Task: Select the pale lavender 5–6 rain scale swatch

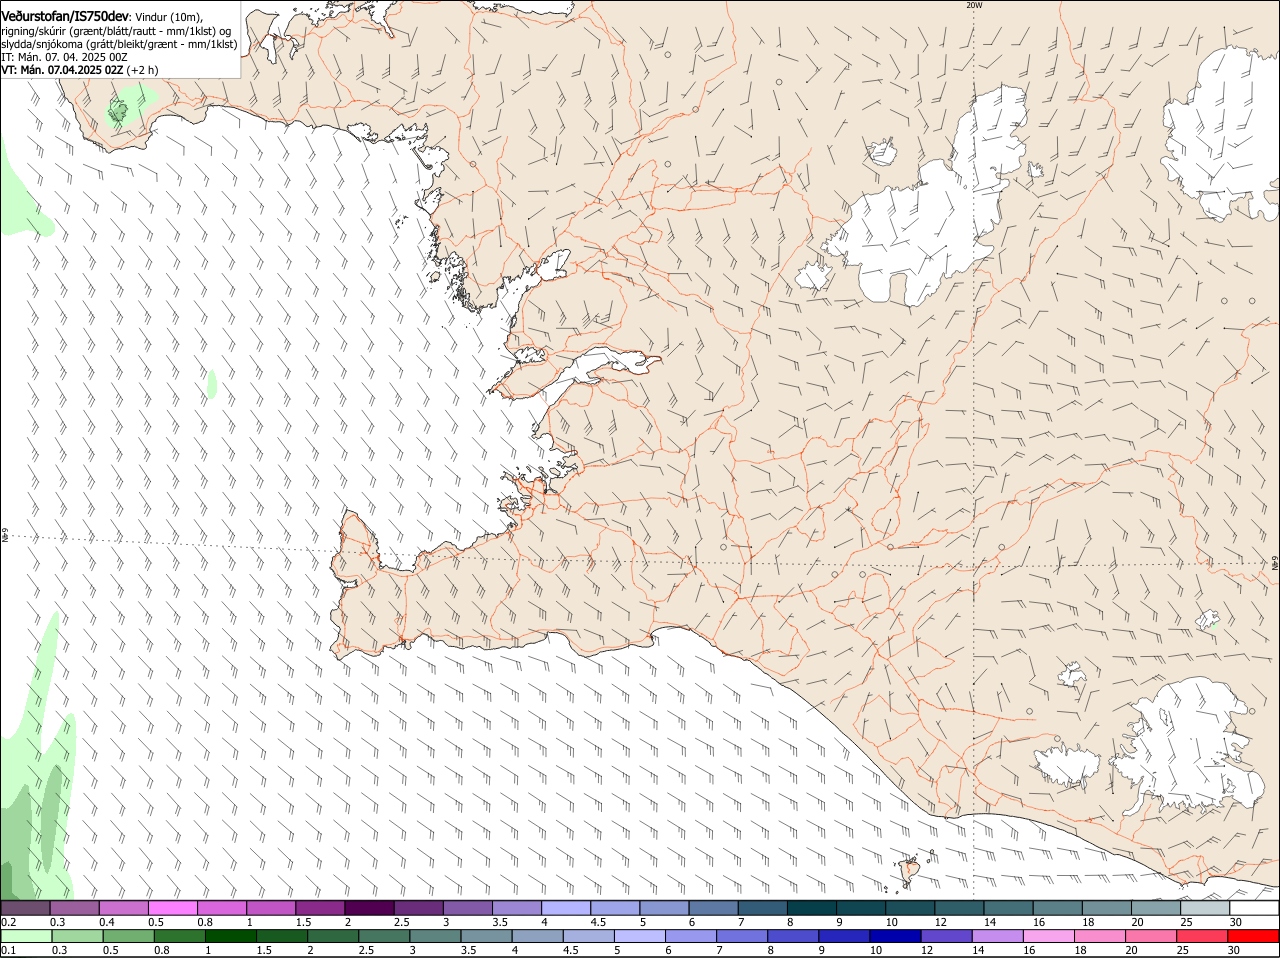Action: click(642, 936)
